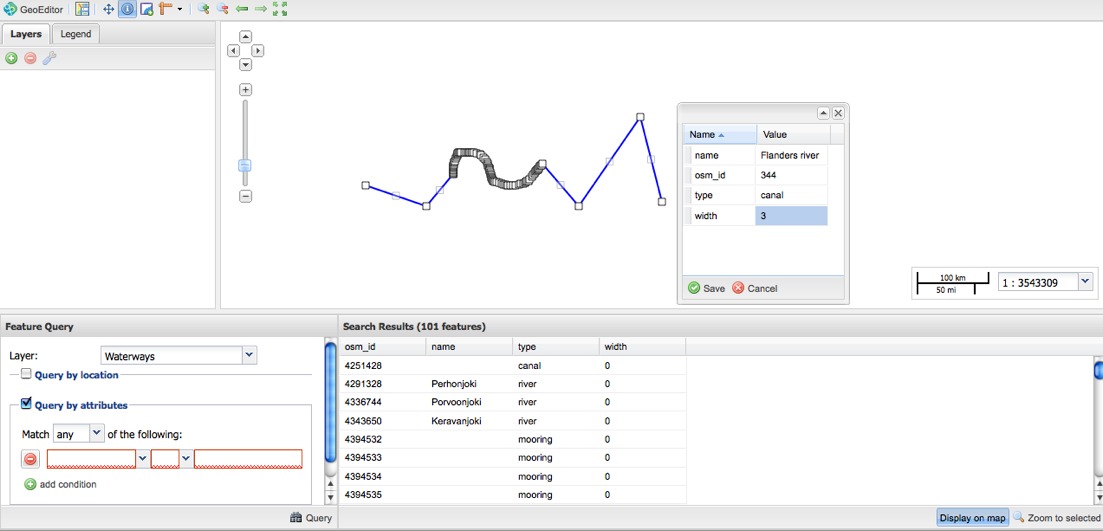This screenshot has height=531, width=1103.
Task: Click the zoom out magnifier icon
Action: point(222,9)
